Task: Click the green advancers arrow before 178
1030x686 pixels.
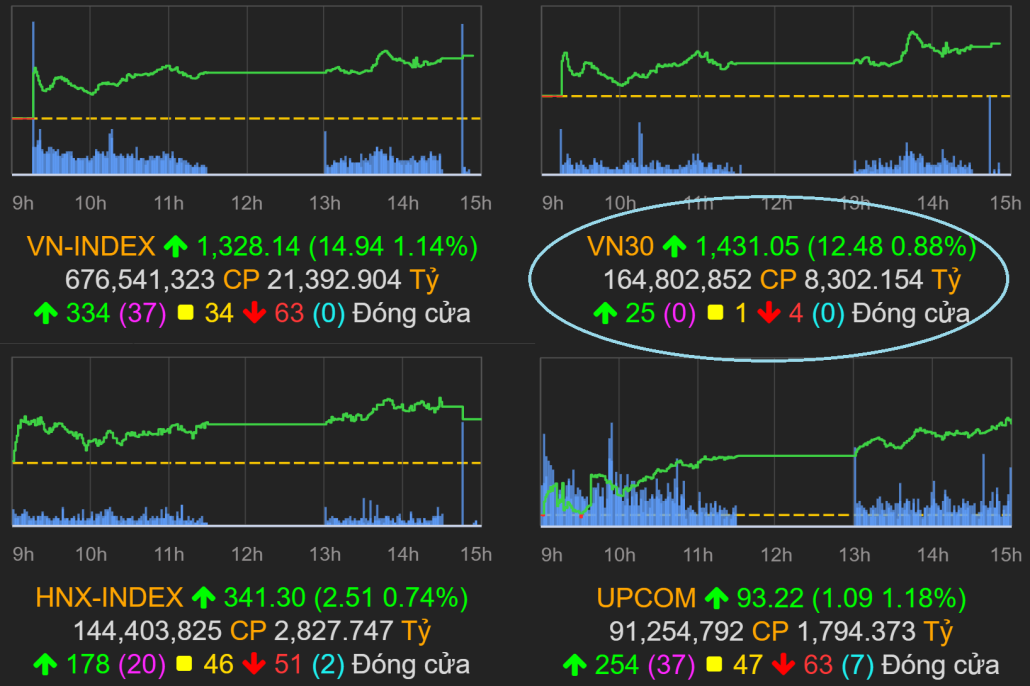Action: [44, 665]
